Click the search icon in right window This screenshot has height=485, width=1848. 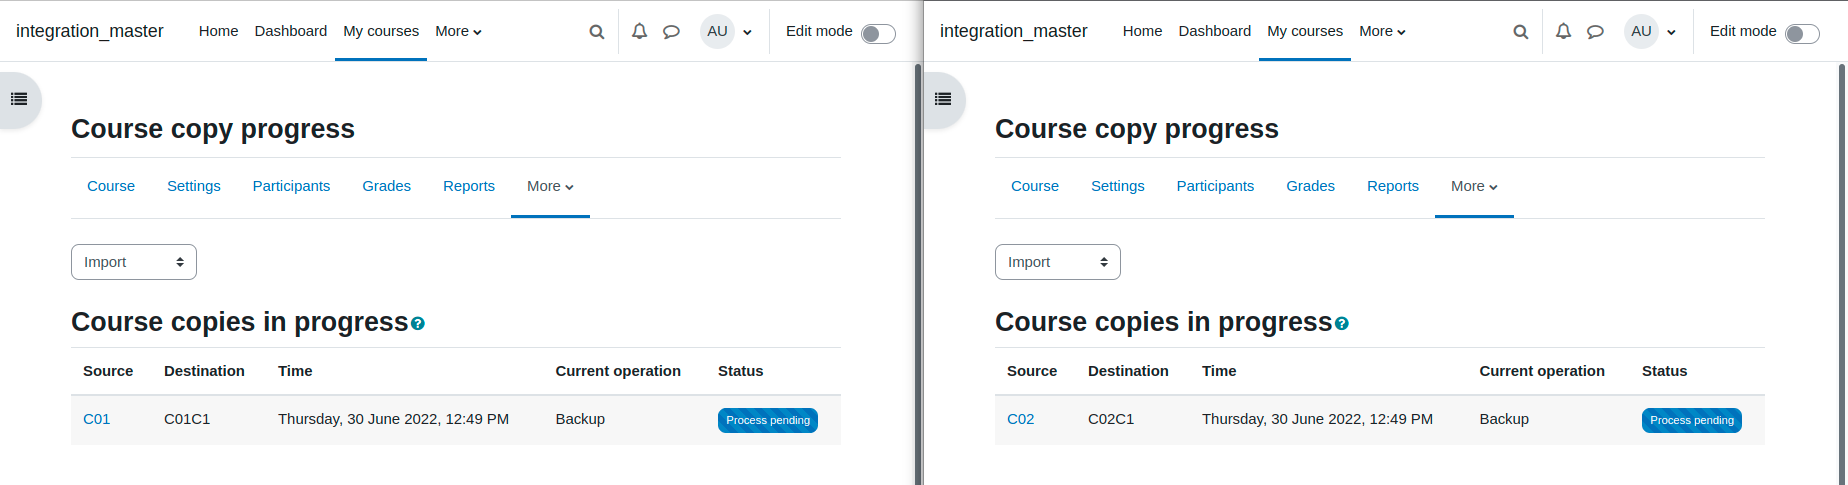(1521, 32)
